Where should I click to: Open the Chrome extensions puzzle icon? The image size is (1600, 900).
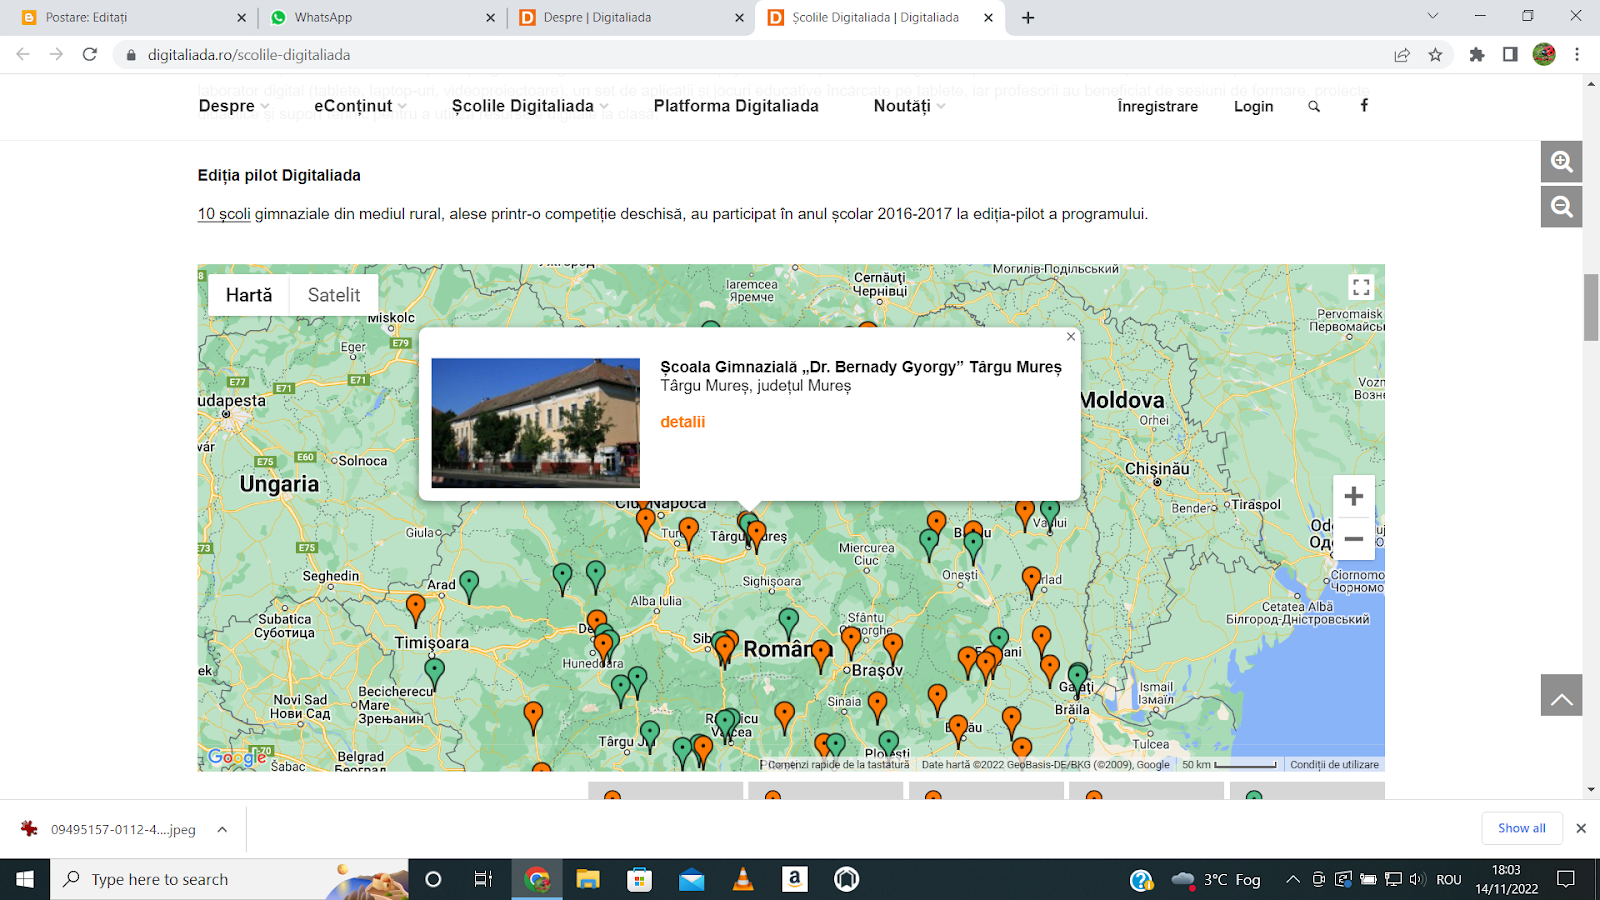pyautogui.click(x=1477, y=55)
